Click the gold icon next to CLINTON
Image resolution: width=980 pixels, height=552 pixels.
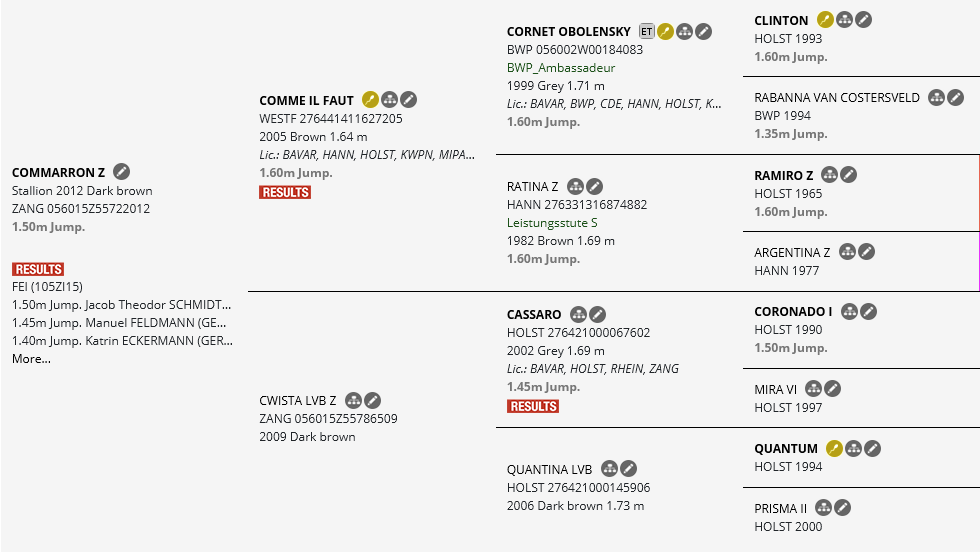tap(825, 19)
